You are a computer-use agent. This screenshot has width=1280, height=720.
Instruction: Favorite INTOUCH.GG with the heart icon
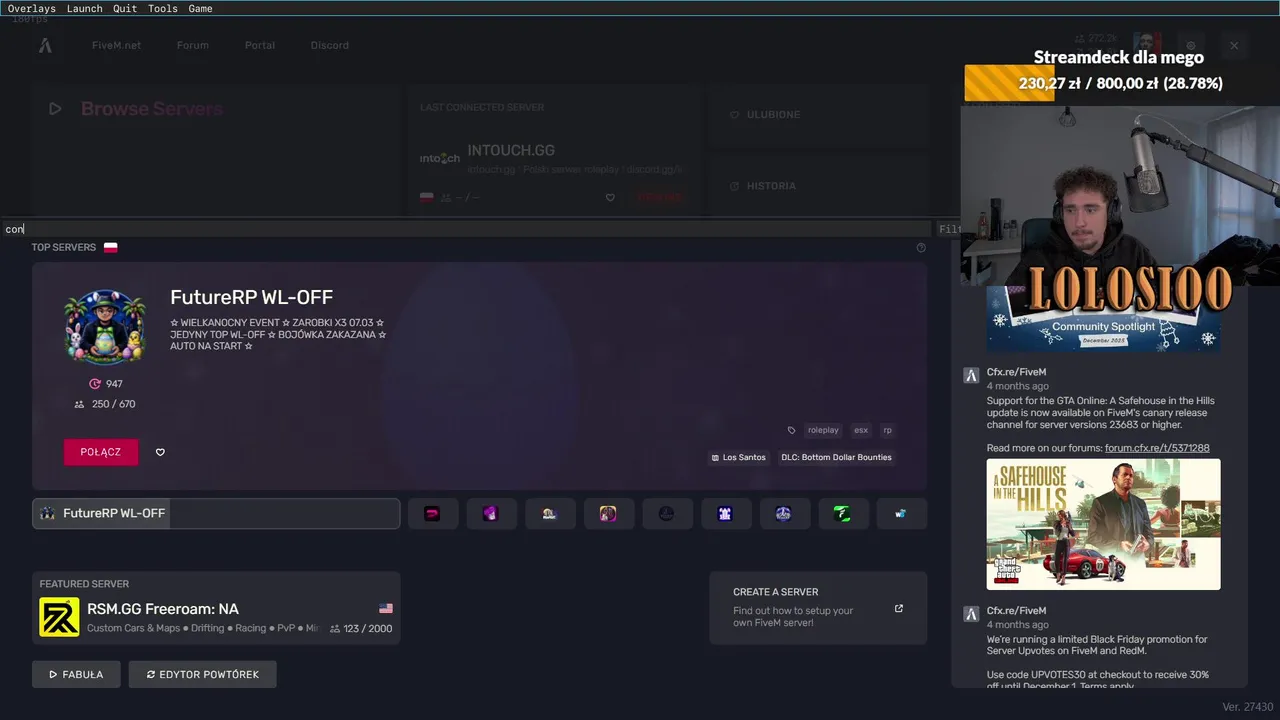610,198
